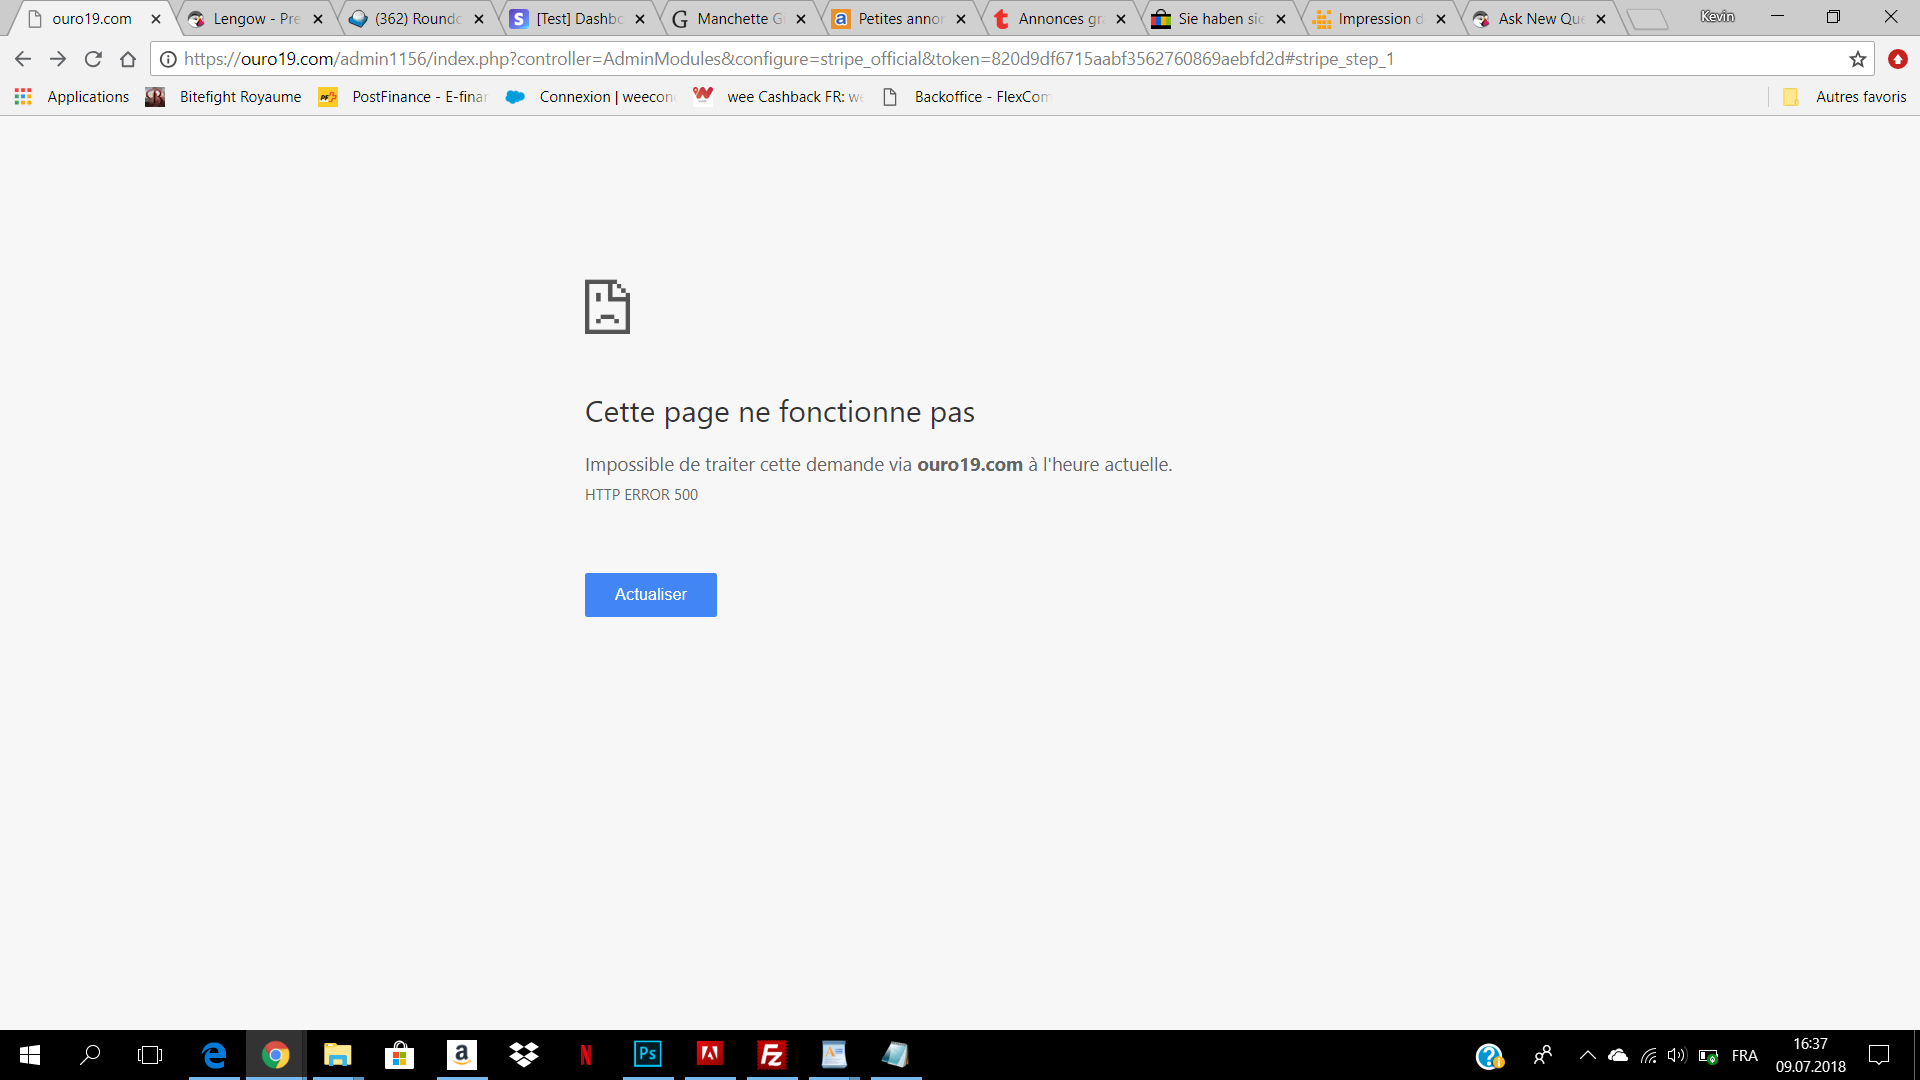Open the Autres favoris folder

pos(1845,96)
